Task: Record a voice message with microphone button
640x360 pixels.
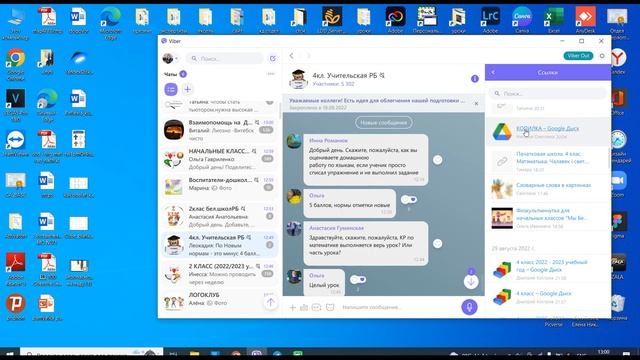Action: click(469, 307)
